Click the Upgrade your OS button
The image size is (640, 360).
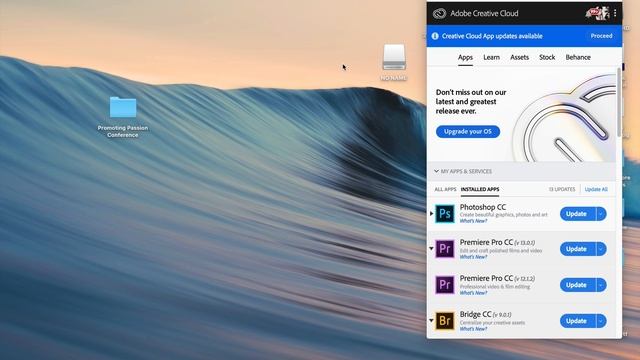point(468,131)
